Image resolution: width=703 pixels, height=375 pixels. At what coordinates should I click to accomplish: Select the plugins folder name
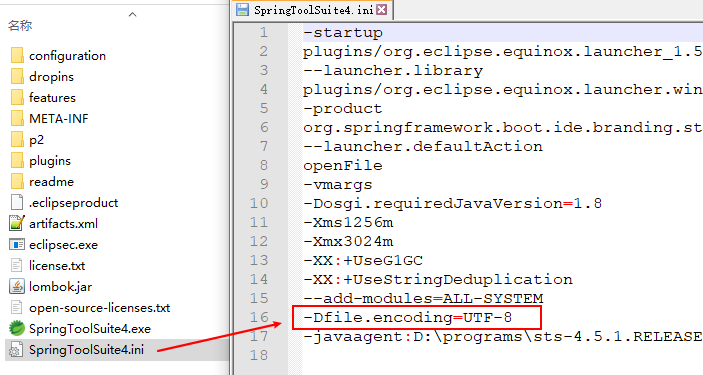50,161
